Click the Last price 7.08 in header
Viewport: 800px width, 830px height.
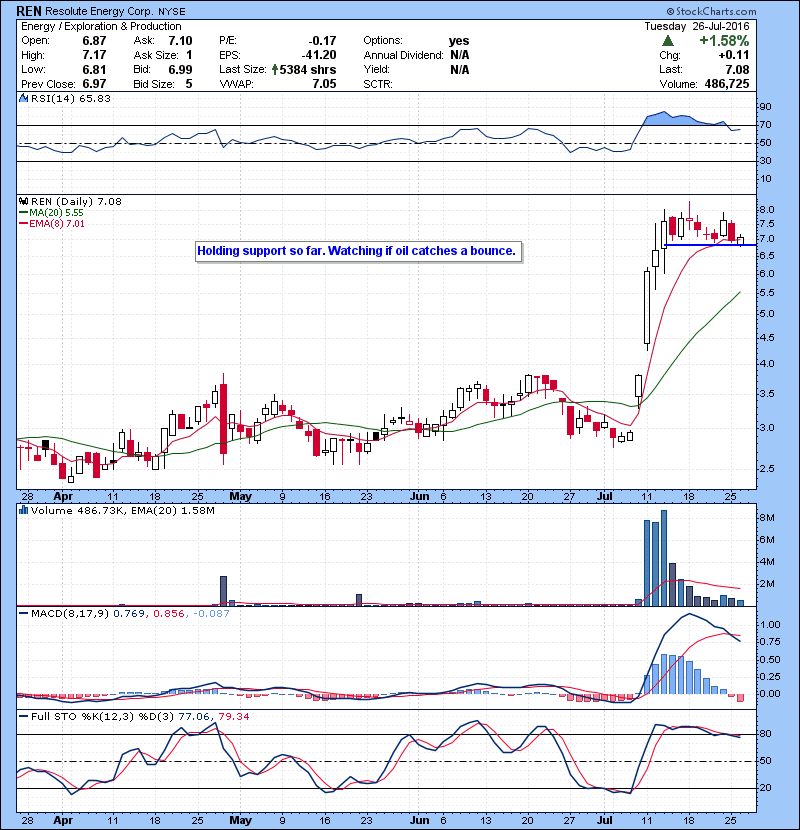point(737,69)
